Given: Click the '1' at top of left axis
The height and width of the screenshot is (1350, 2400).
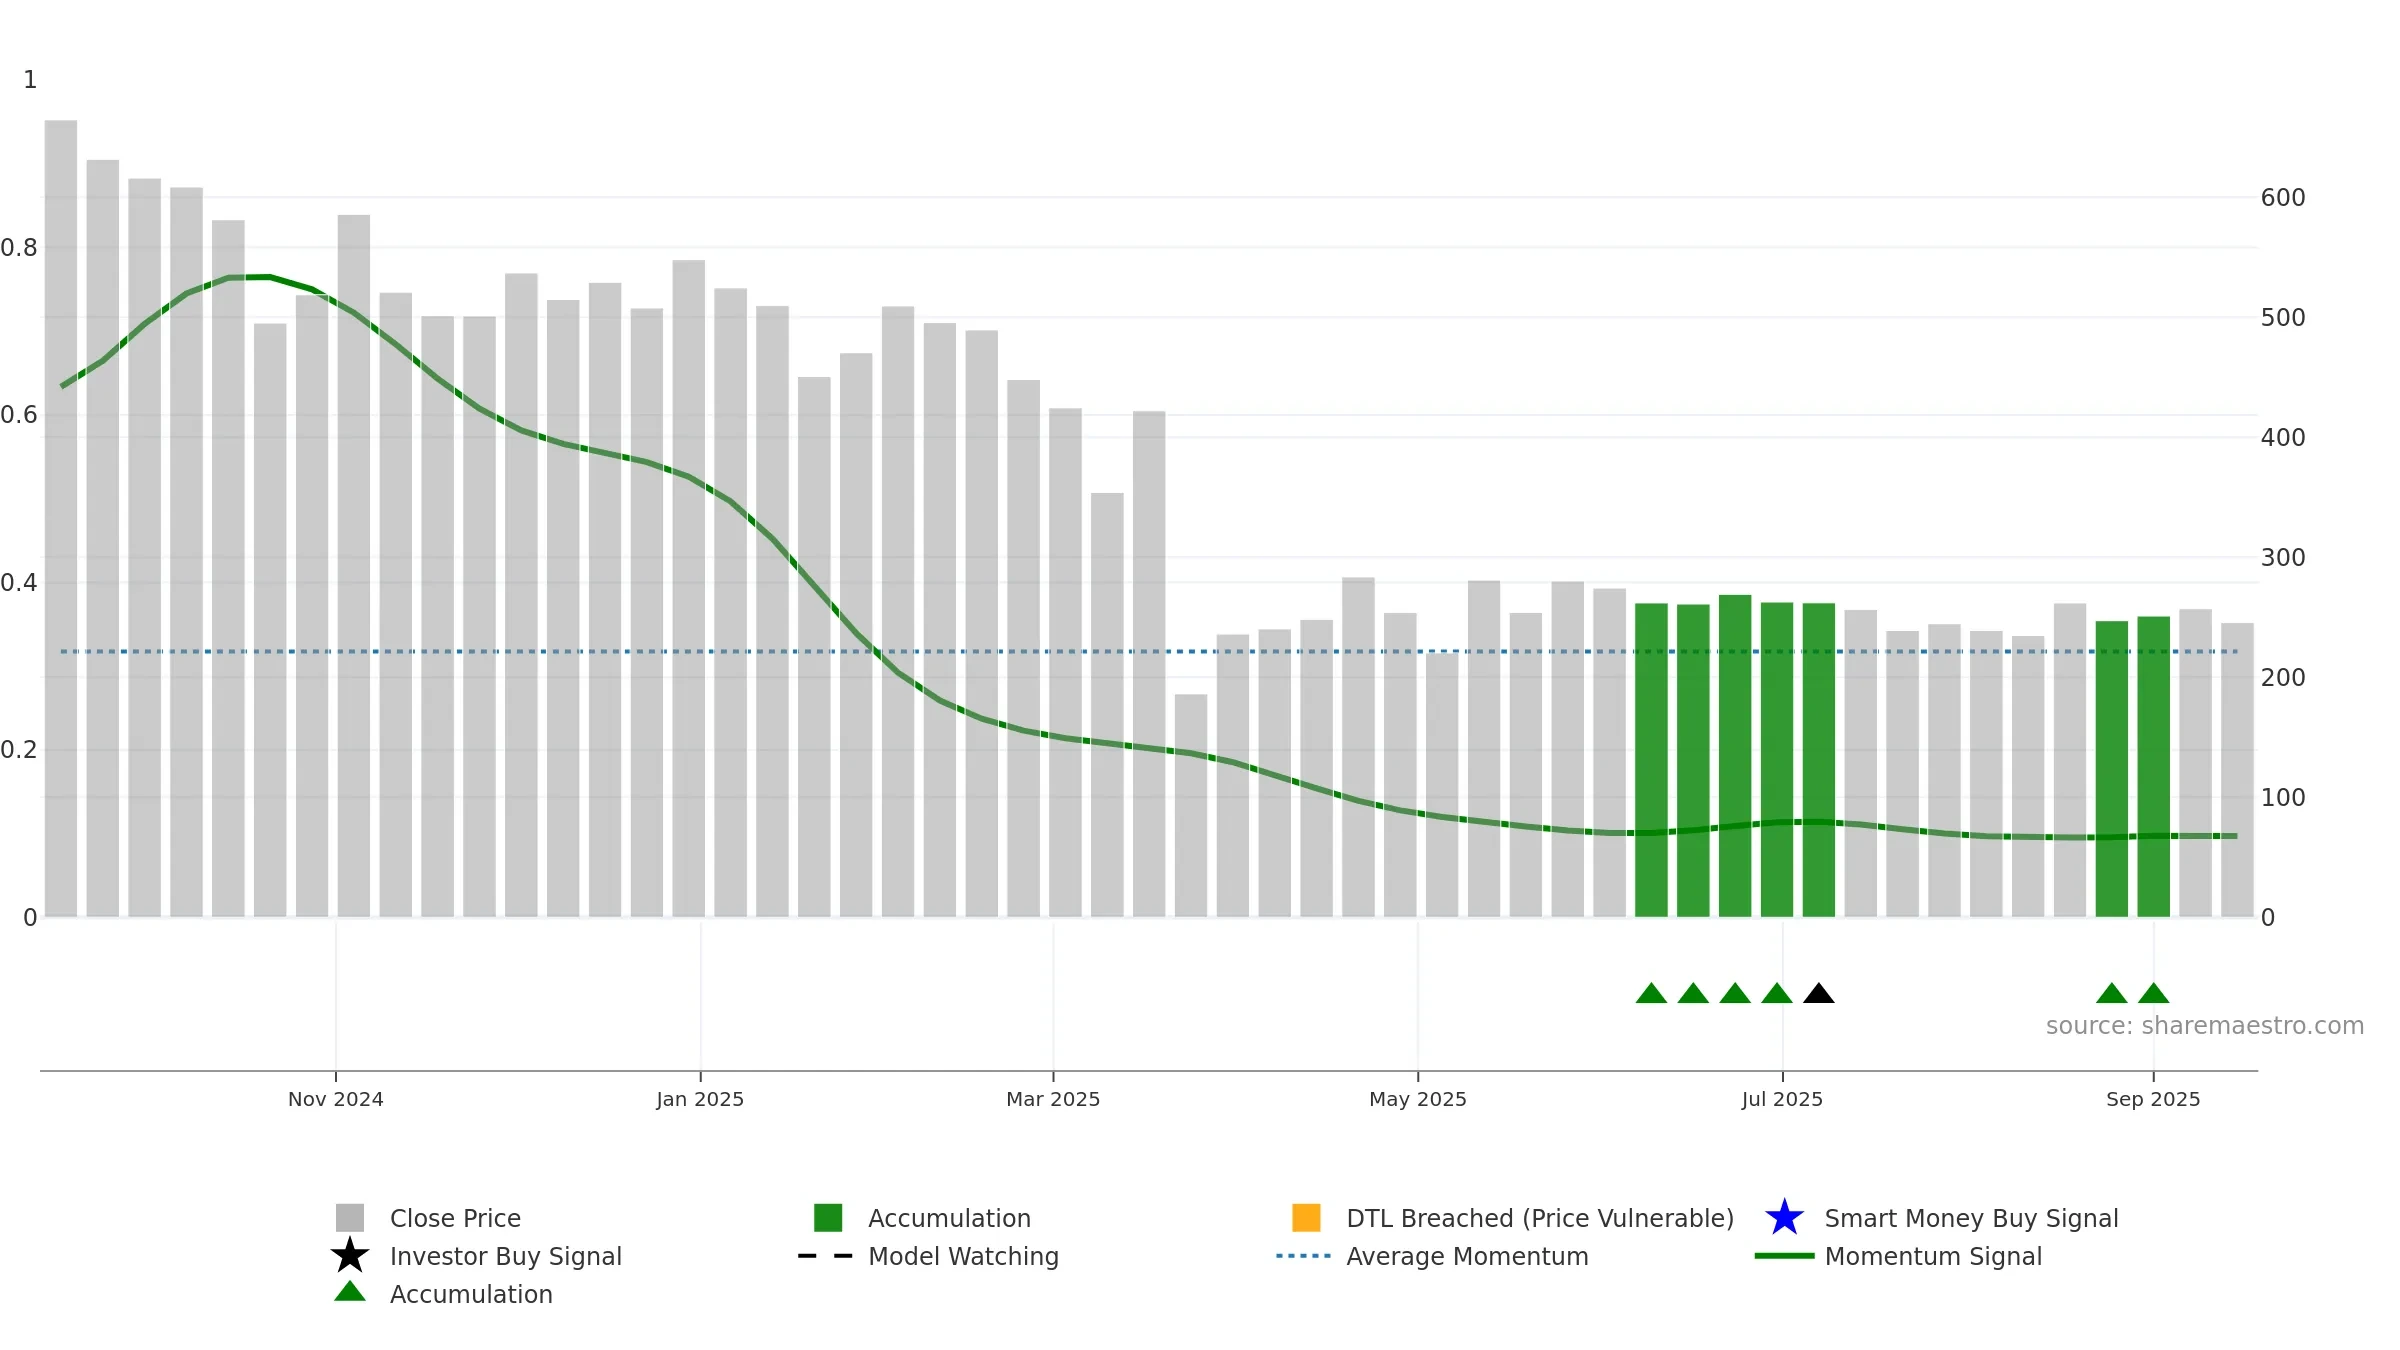Looking at the screenshot, I should (x=30, y=79).
